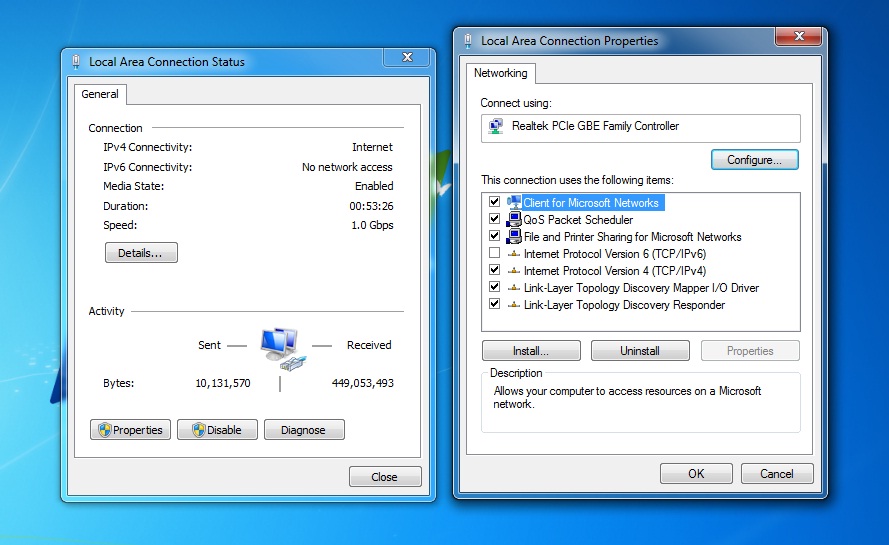889x545 pixels.
Task: Disable the Local Area Connection
Action: click(217, 430)
